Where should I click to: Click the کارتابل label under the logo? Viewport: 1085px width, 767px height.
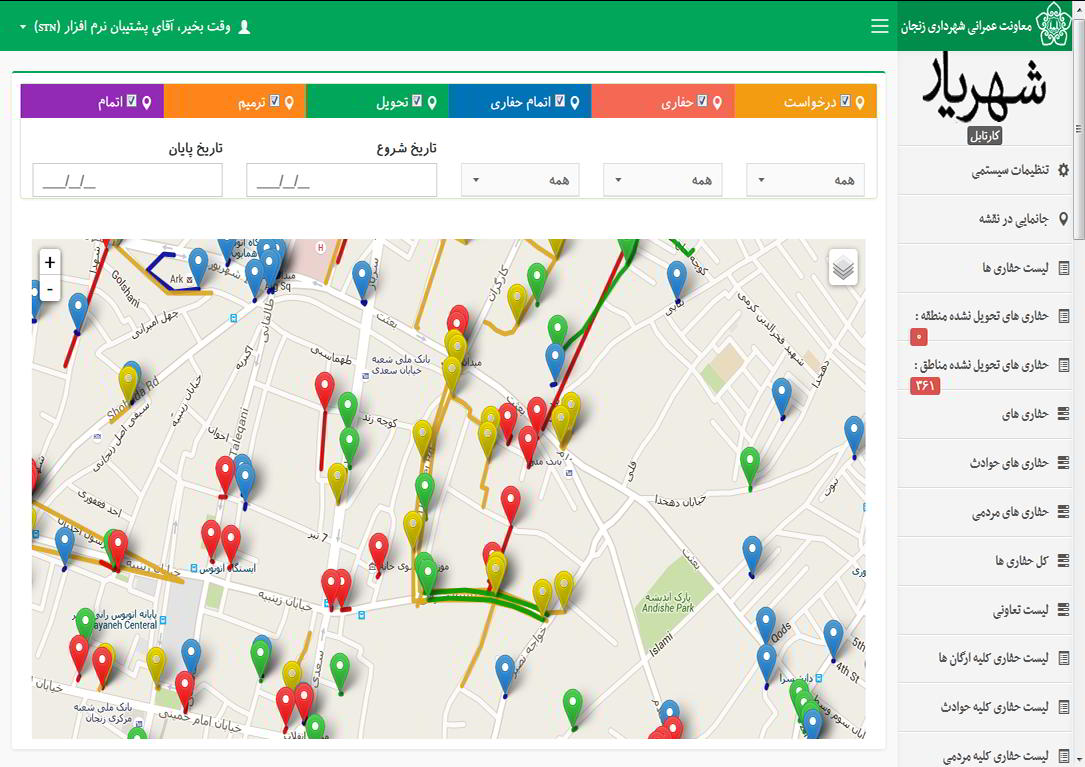click(985, 136)
